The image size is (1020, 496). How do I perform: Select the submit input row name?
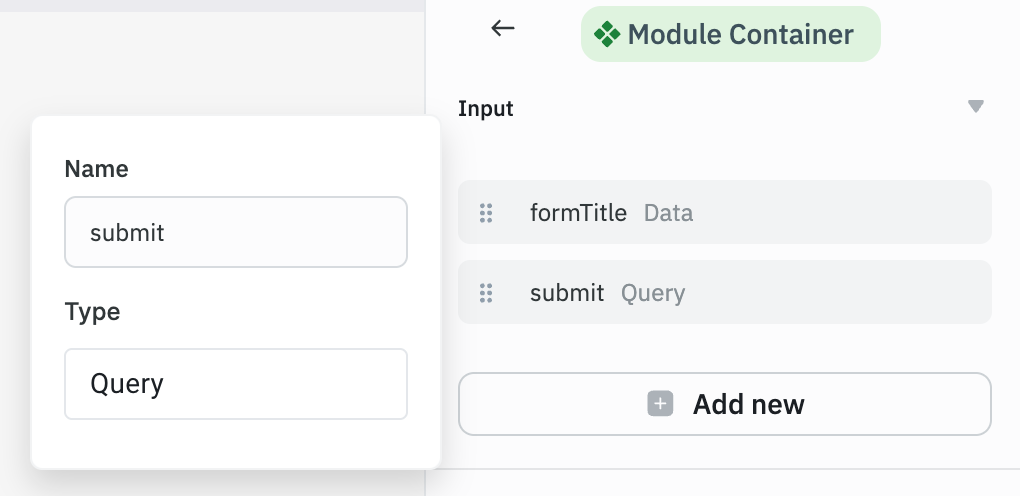(x=567, y=293)
